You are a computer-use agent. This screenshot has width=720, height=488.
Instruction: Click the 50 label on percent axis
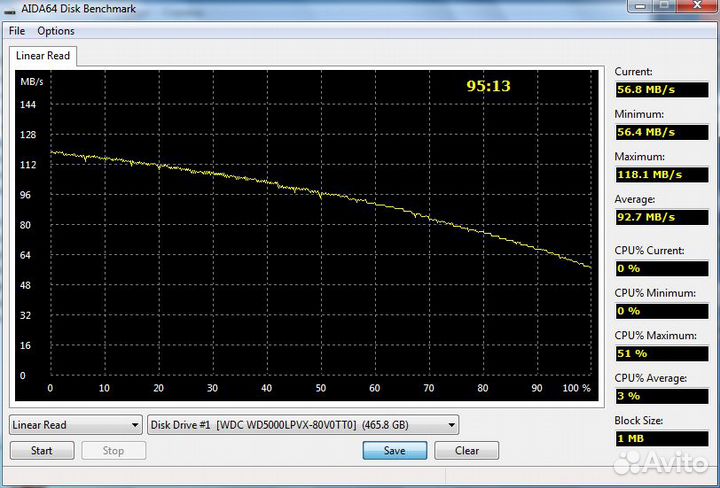321,388
